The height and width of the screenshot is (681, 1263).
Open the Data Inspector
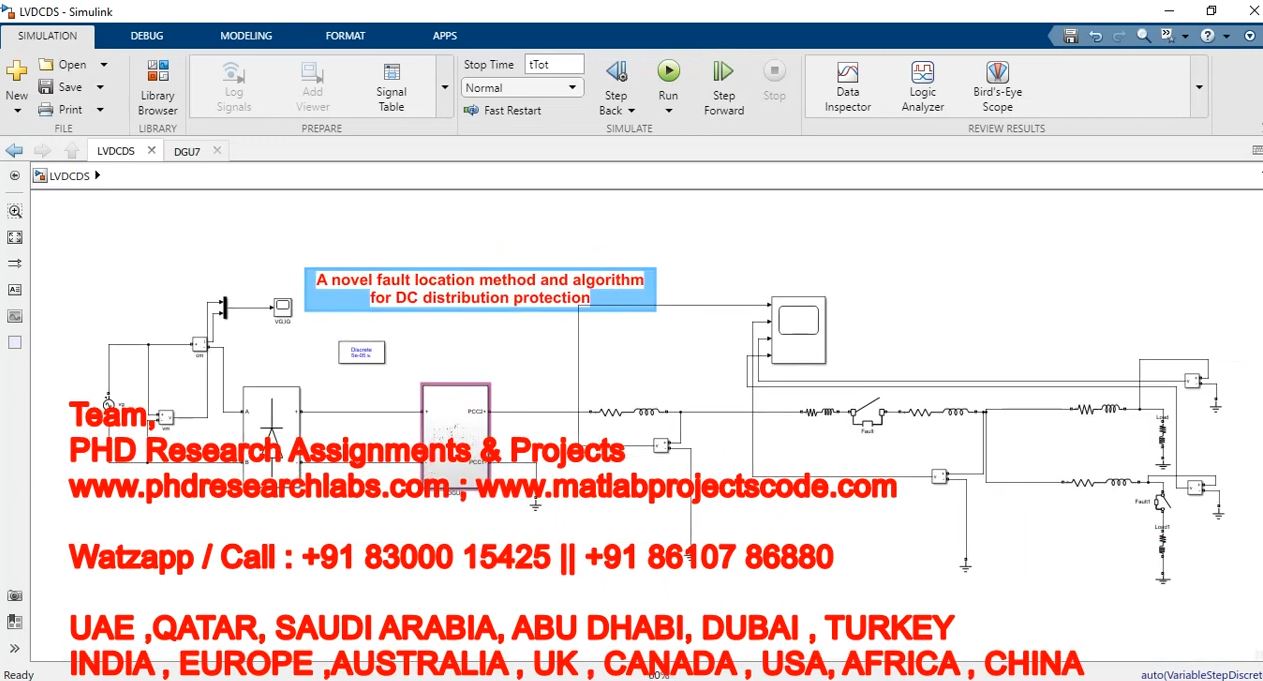(848, 87)
